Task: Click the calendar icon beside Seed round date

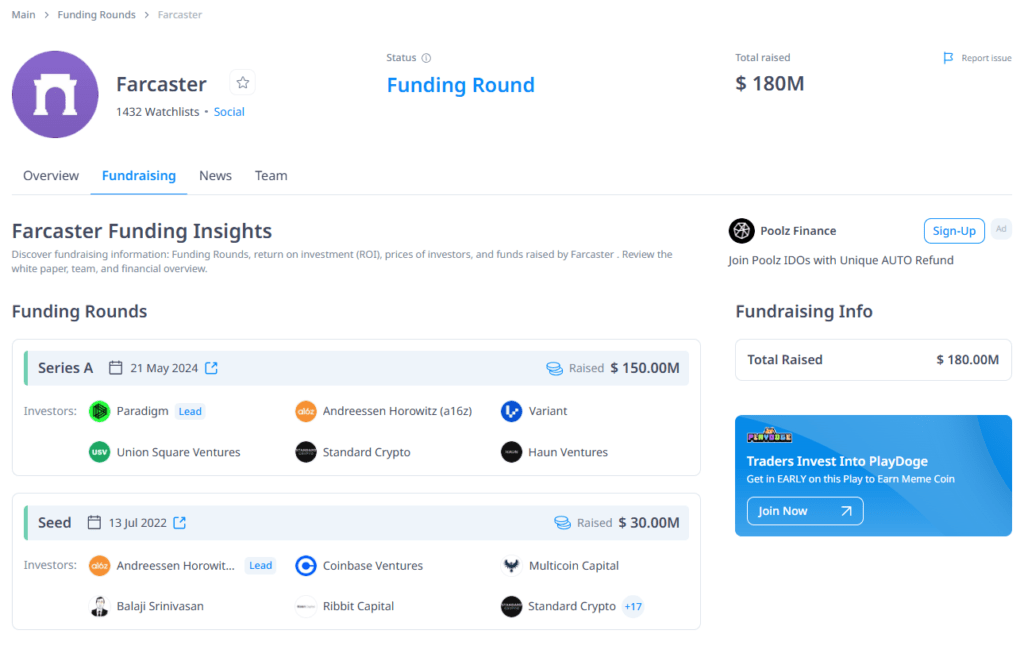Action: (94, 521)
